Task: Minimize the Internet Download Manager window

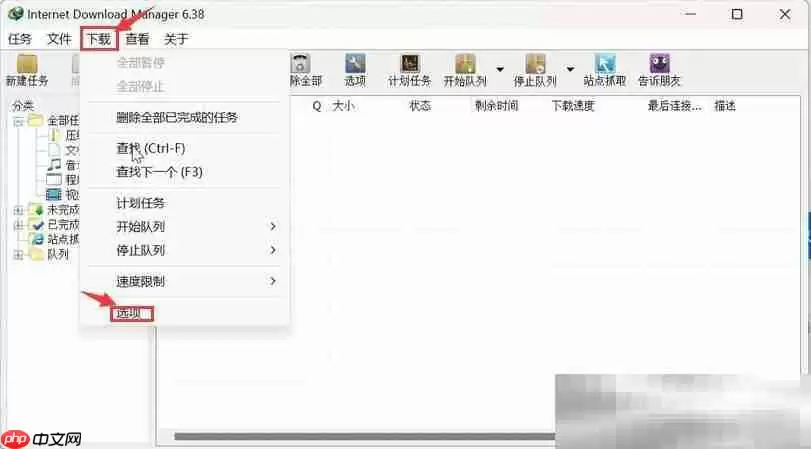Action: coord(690,14)
